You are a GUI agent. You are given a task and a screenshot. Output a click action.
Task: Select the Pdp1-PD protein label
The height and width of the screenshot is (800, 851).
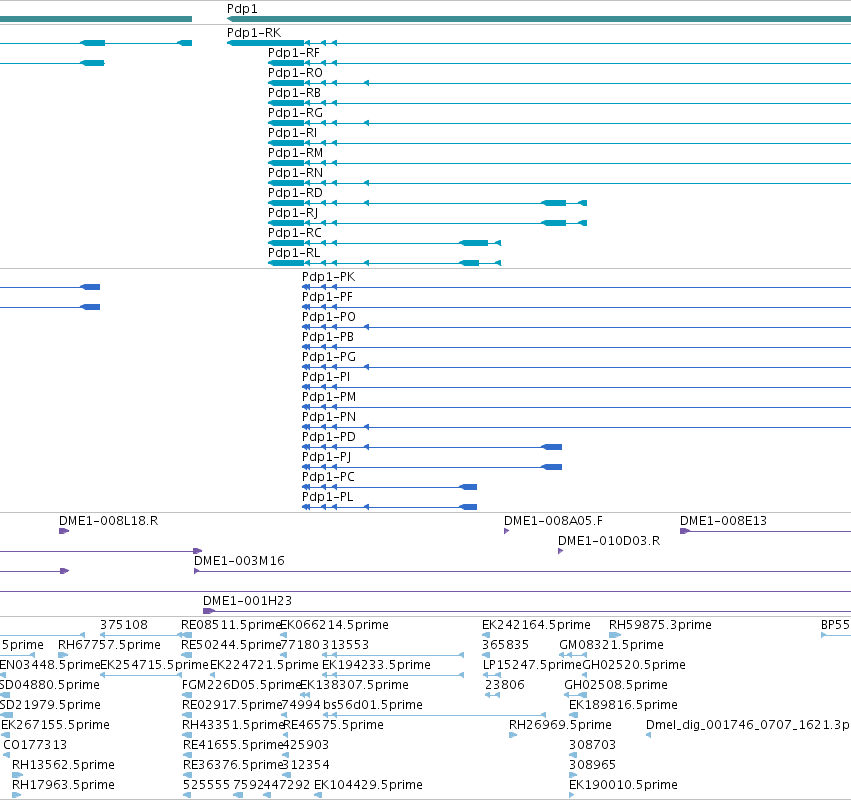click(x=329, y=437)
